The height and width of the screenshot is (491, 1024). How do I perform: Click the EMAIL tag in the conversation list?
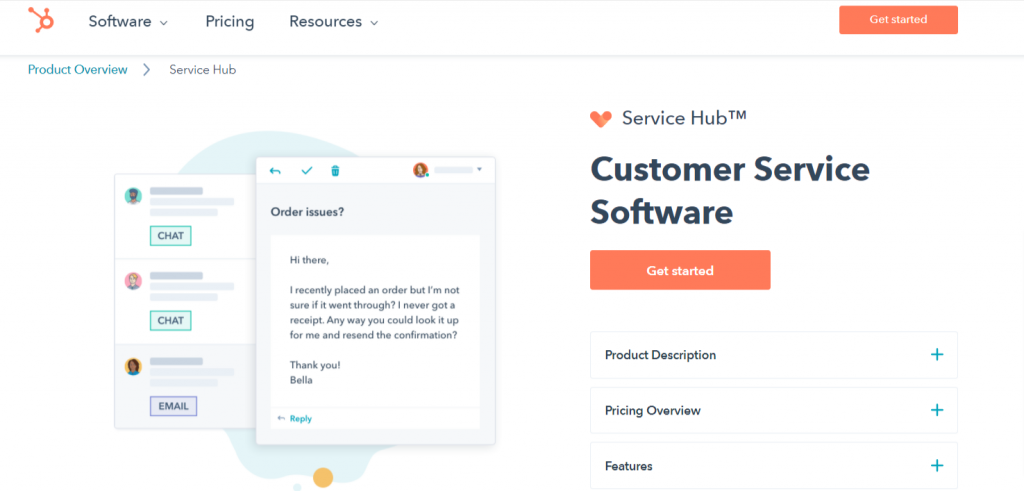coord(173,406)
